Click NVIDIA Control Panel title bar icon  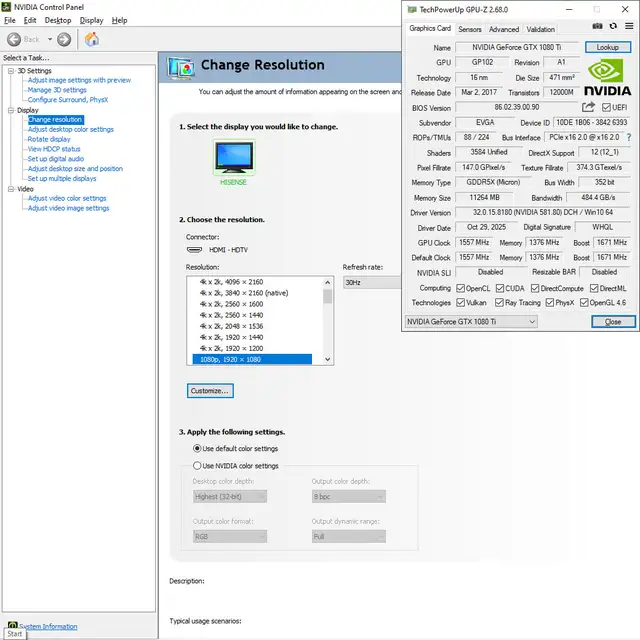6,7
